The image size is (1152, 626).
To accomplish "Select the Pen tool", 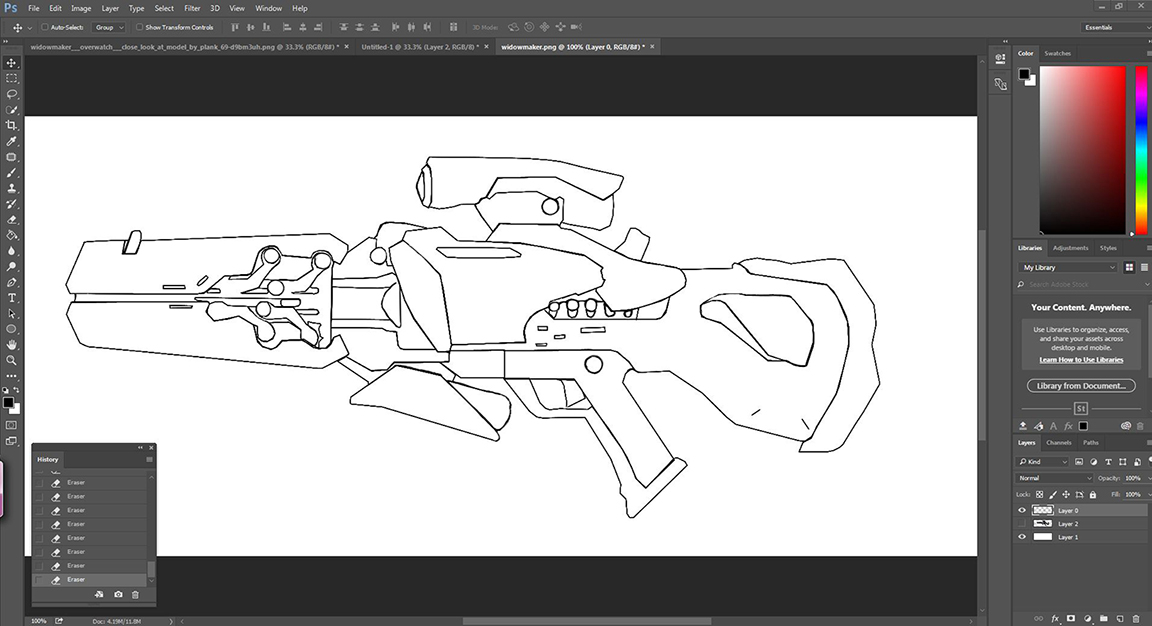I will click(x=12, y=282).
